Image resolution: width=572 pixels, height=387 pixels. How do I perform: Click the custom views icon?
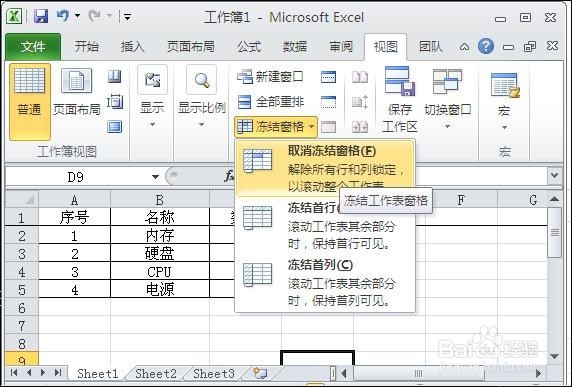[x=115, y=102]
